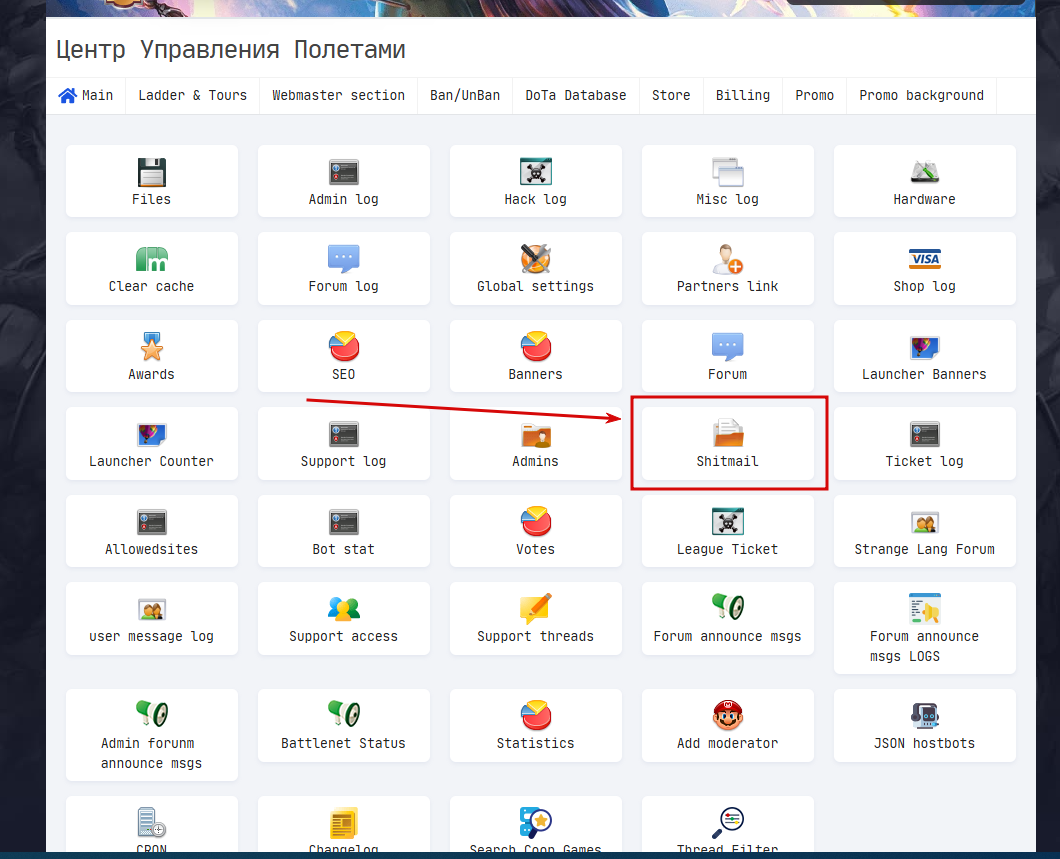Open the Support log icon
The image size is (1060, 859).
343,435
